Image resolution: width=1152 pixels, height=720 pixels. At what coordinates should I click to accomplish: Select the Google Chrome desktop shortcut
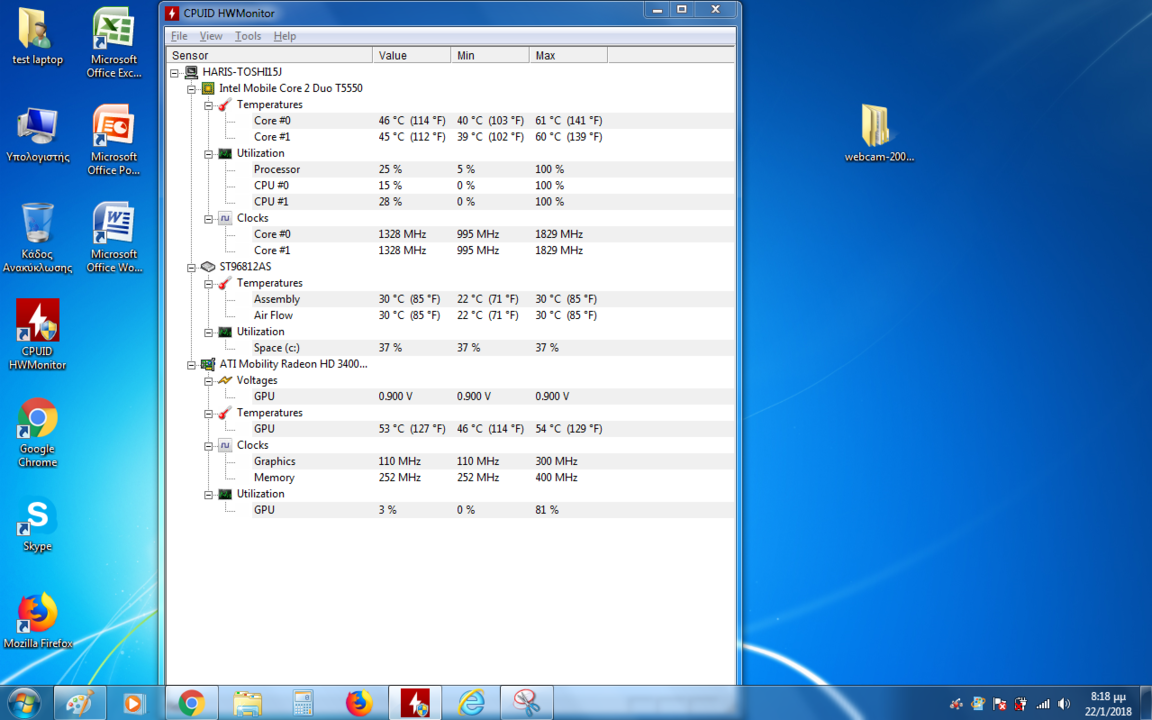(37, 433)
